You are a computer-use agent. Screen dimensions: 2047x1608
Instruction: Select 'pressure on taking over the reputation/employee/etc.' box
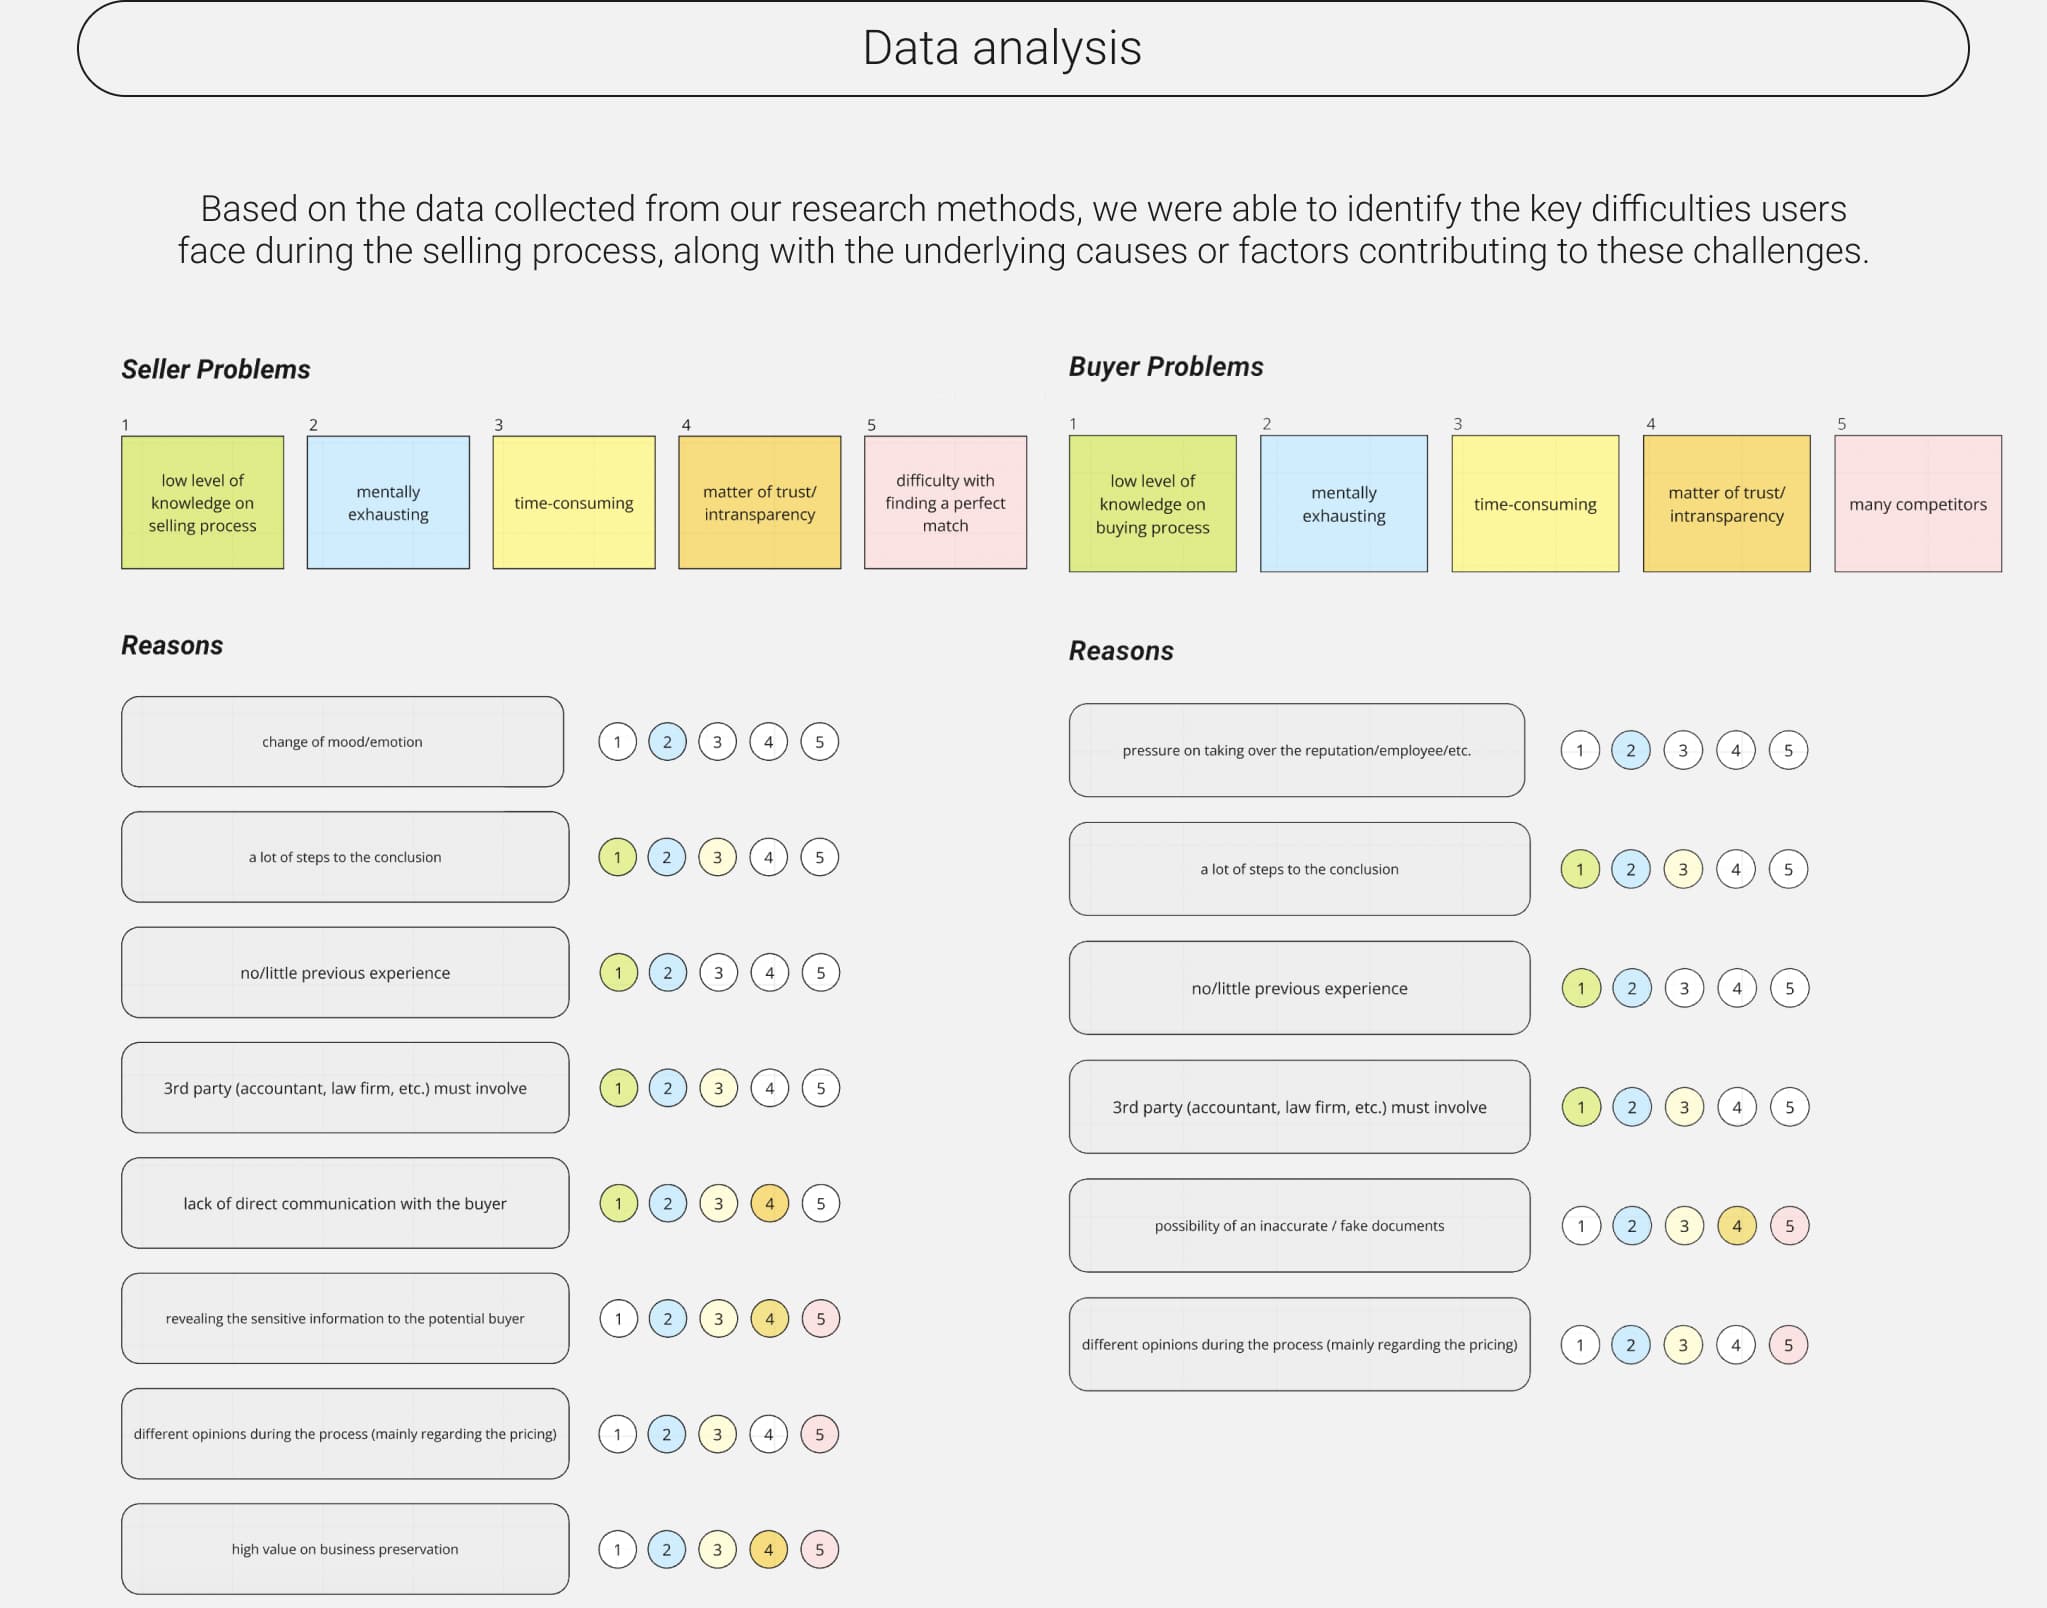(1297, 750)
